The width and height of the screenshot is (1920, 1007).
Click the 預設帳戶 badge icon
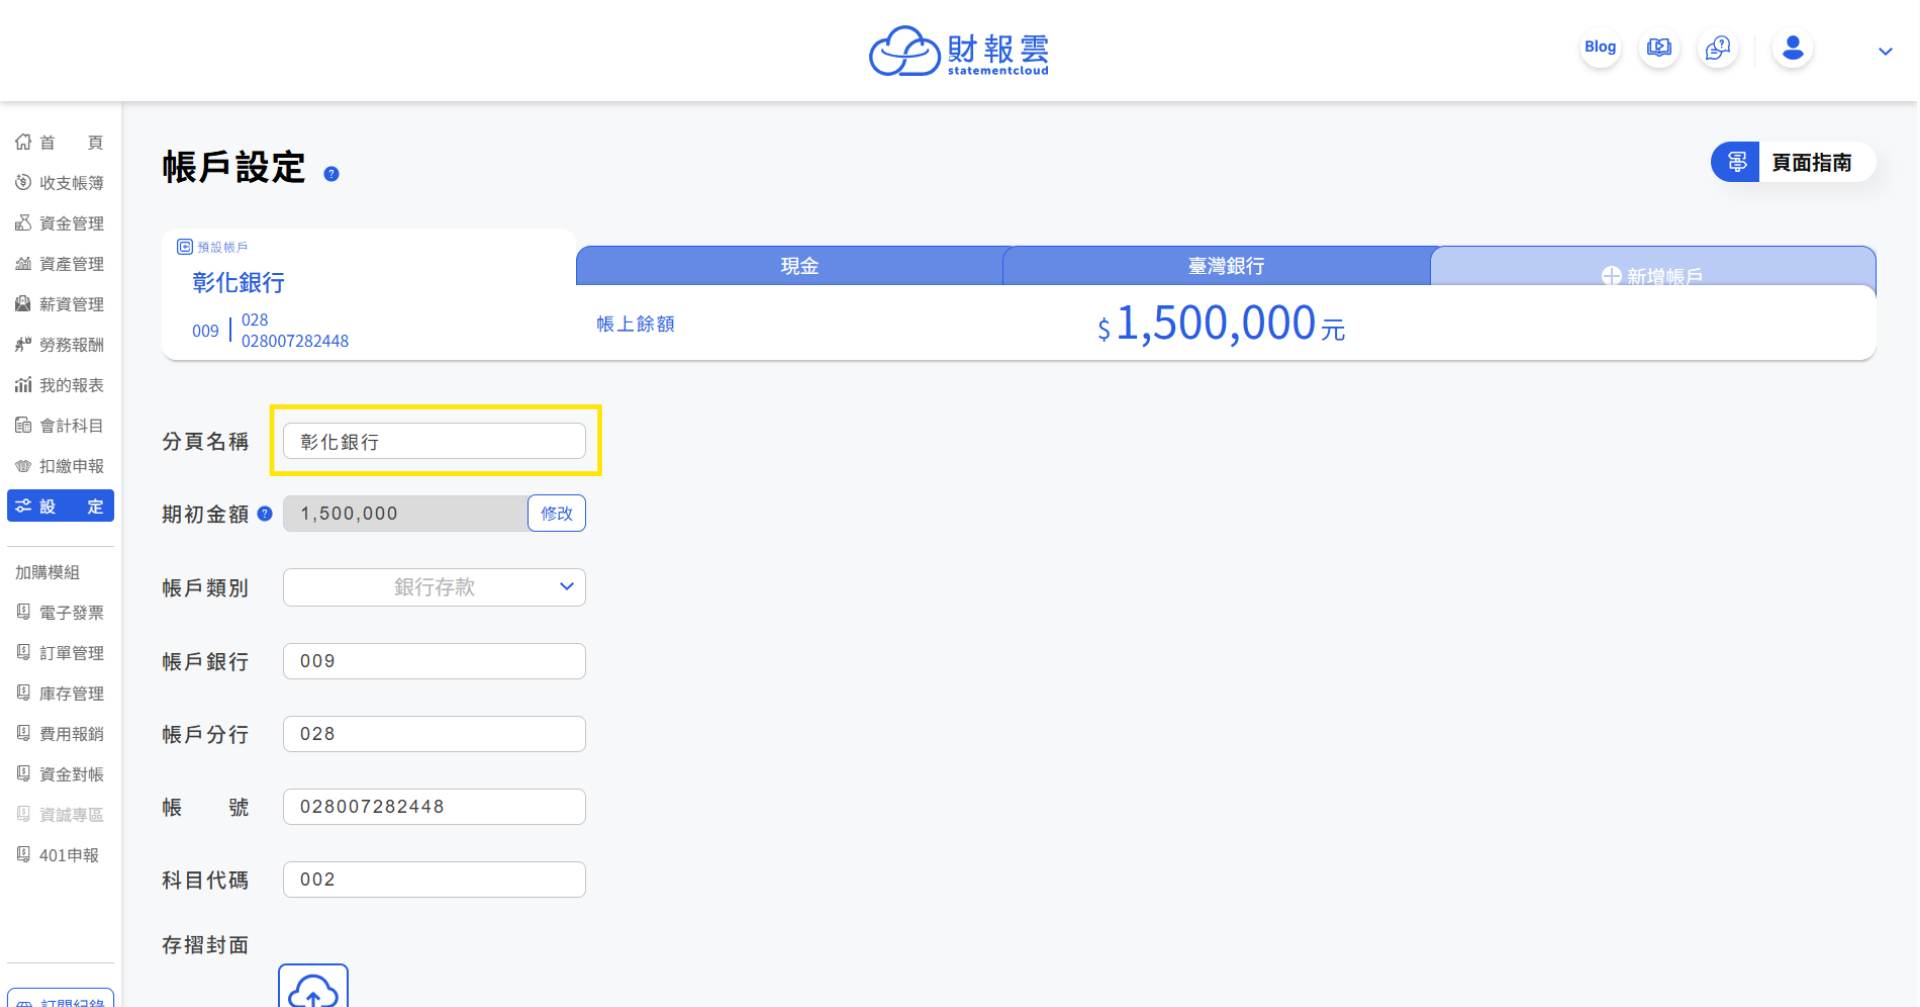point(185,247)
